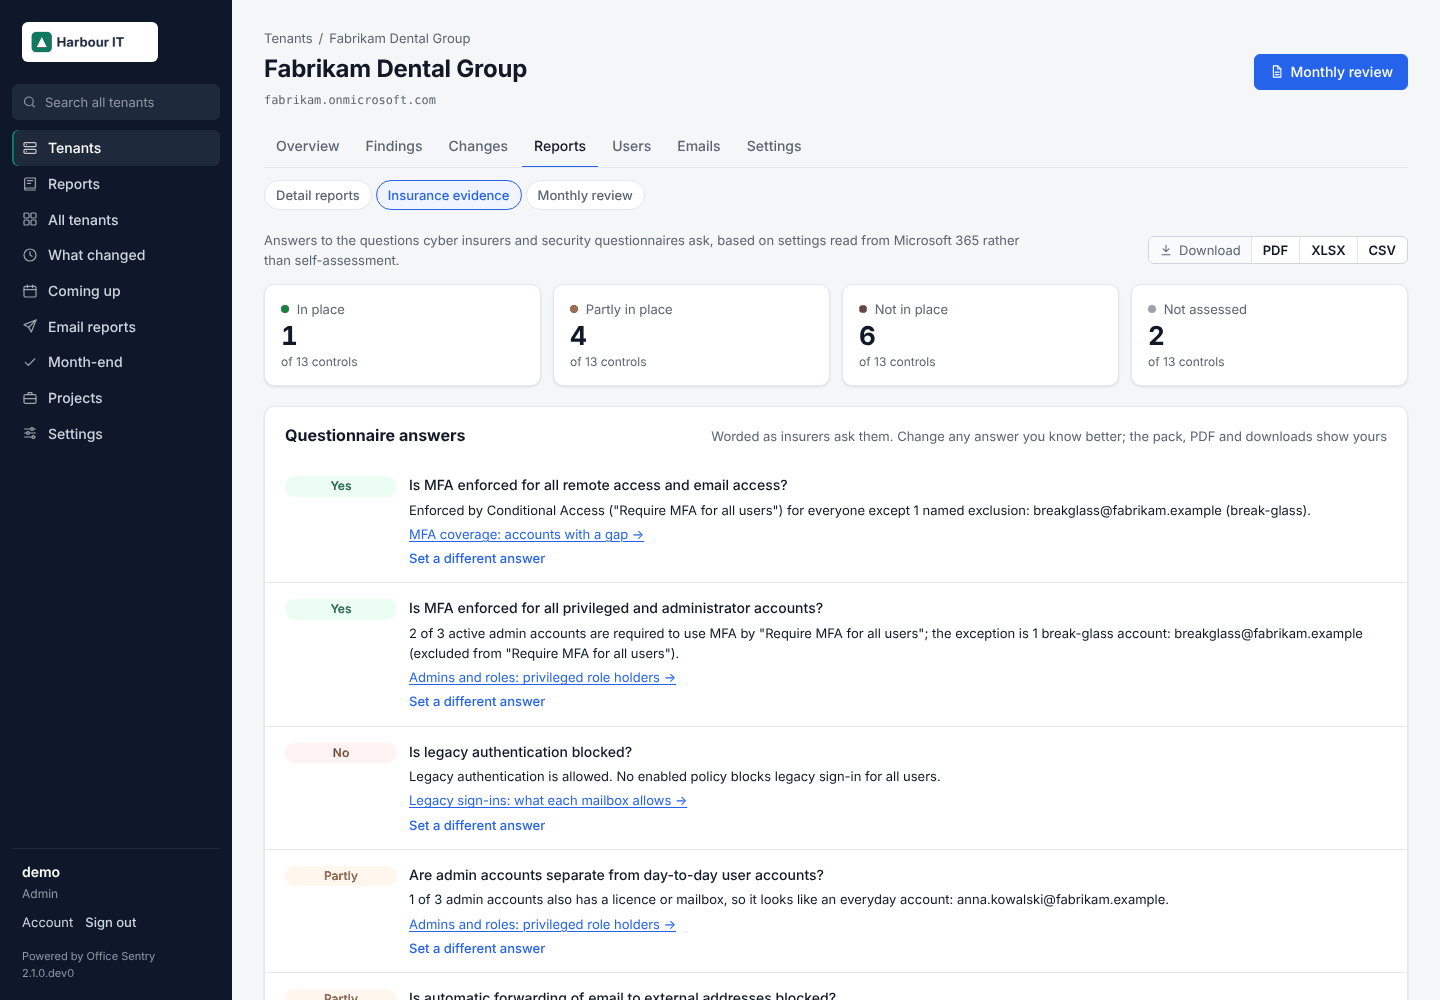Click the magnifier icon in tenant search
Viewport: 1440px width, 1000px height.
click(30, 102)
